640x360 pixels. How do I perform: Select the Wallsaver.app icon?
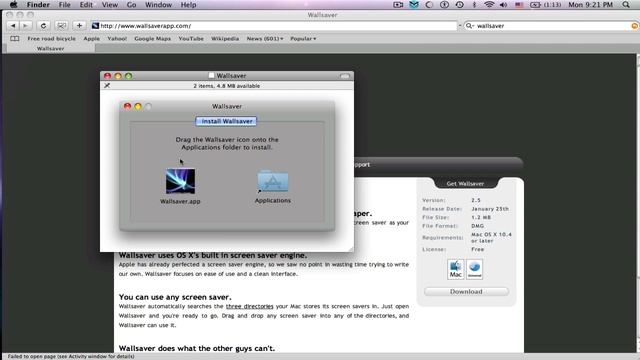point(180,181)
